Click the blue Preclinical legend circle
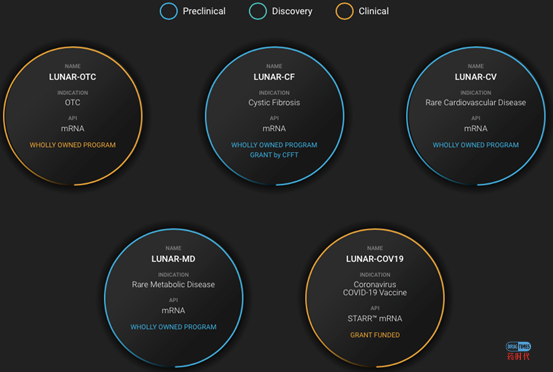This screenshot has height=372, width=553. pyautogui.click(x=169, y=11)
